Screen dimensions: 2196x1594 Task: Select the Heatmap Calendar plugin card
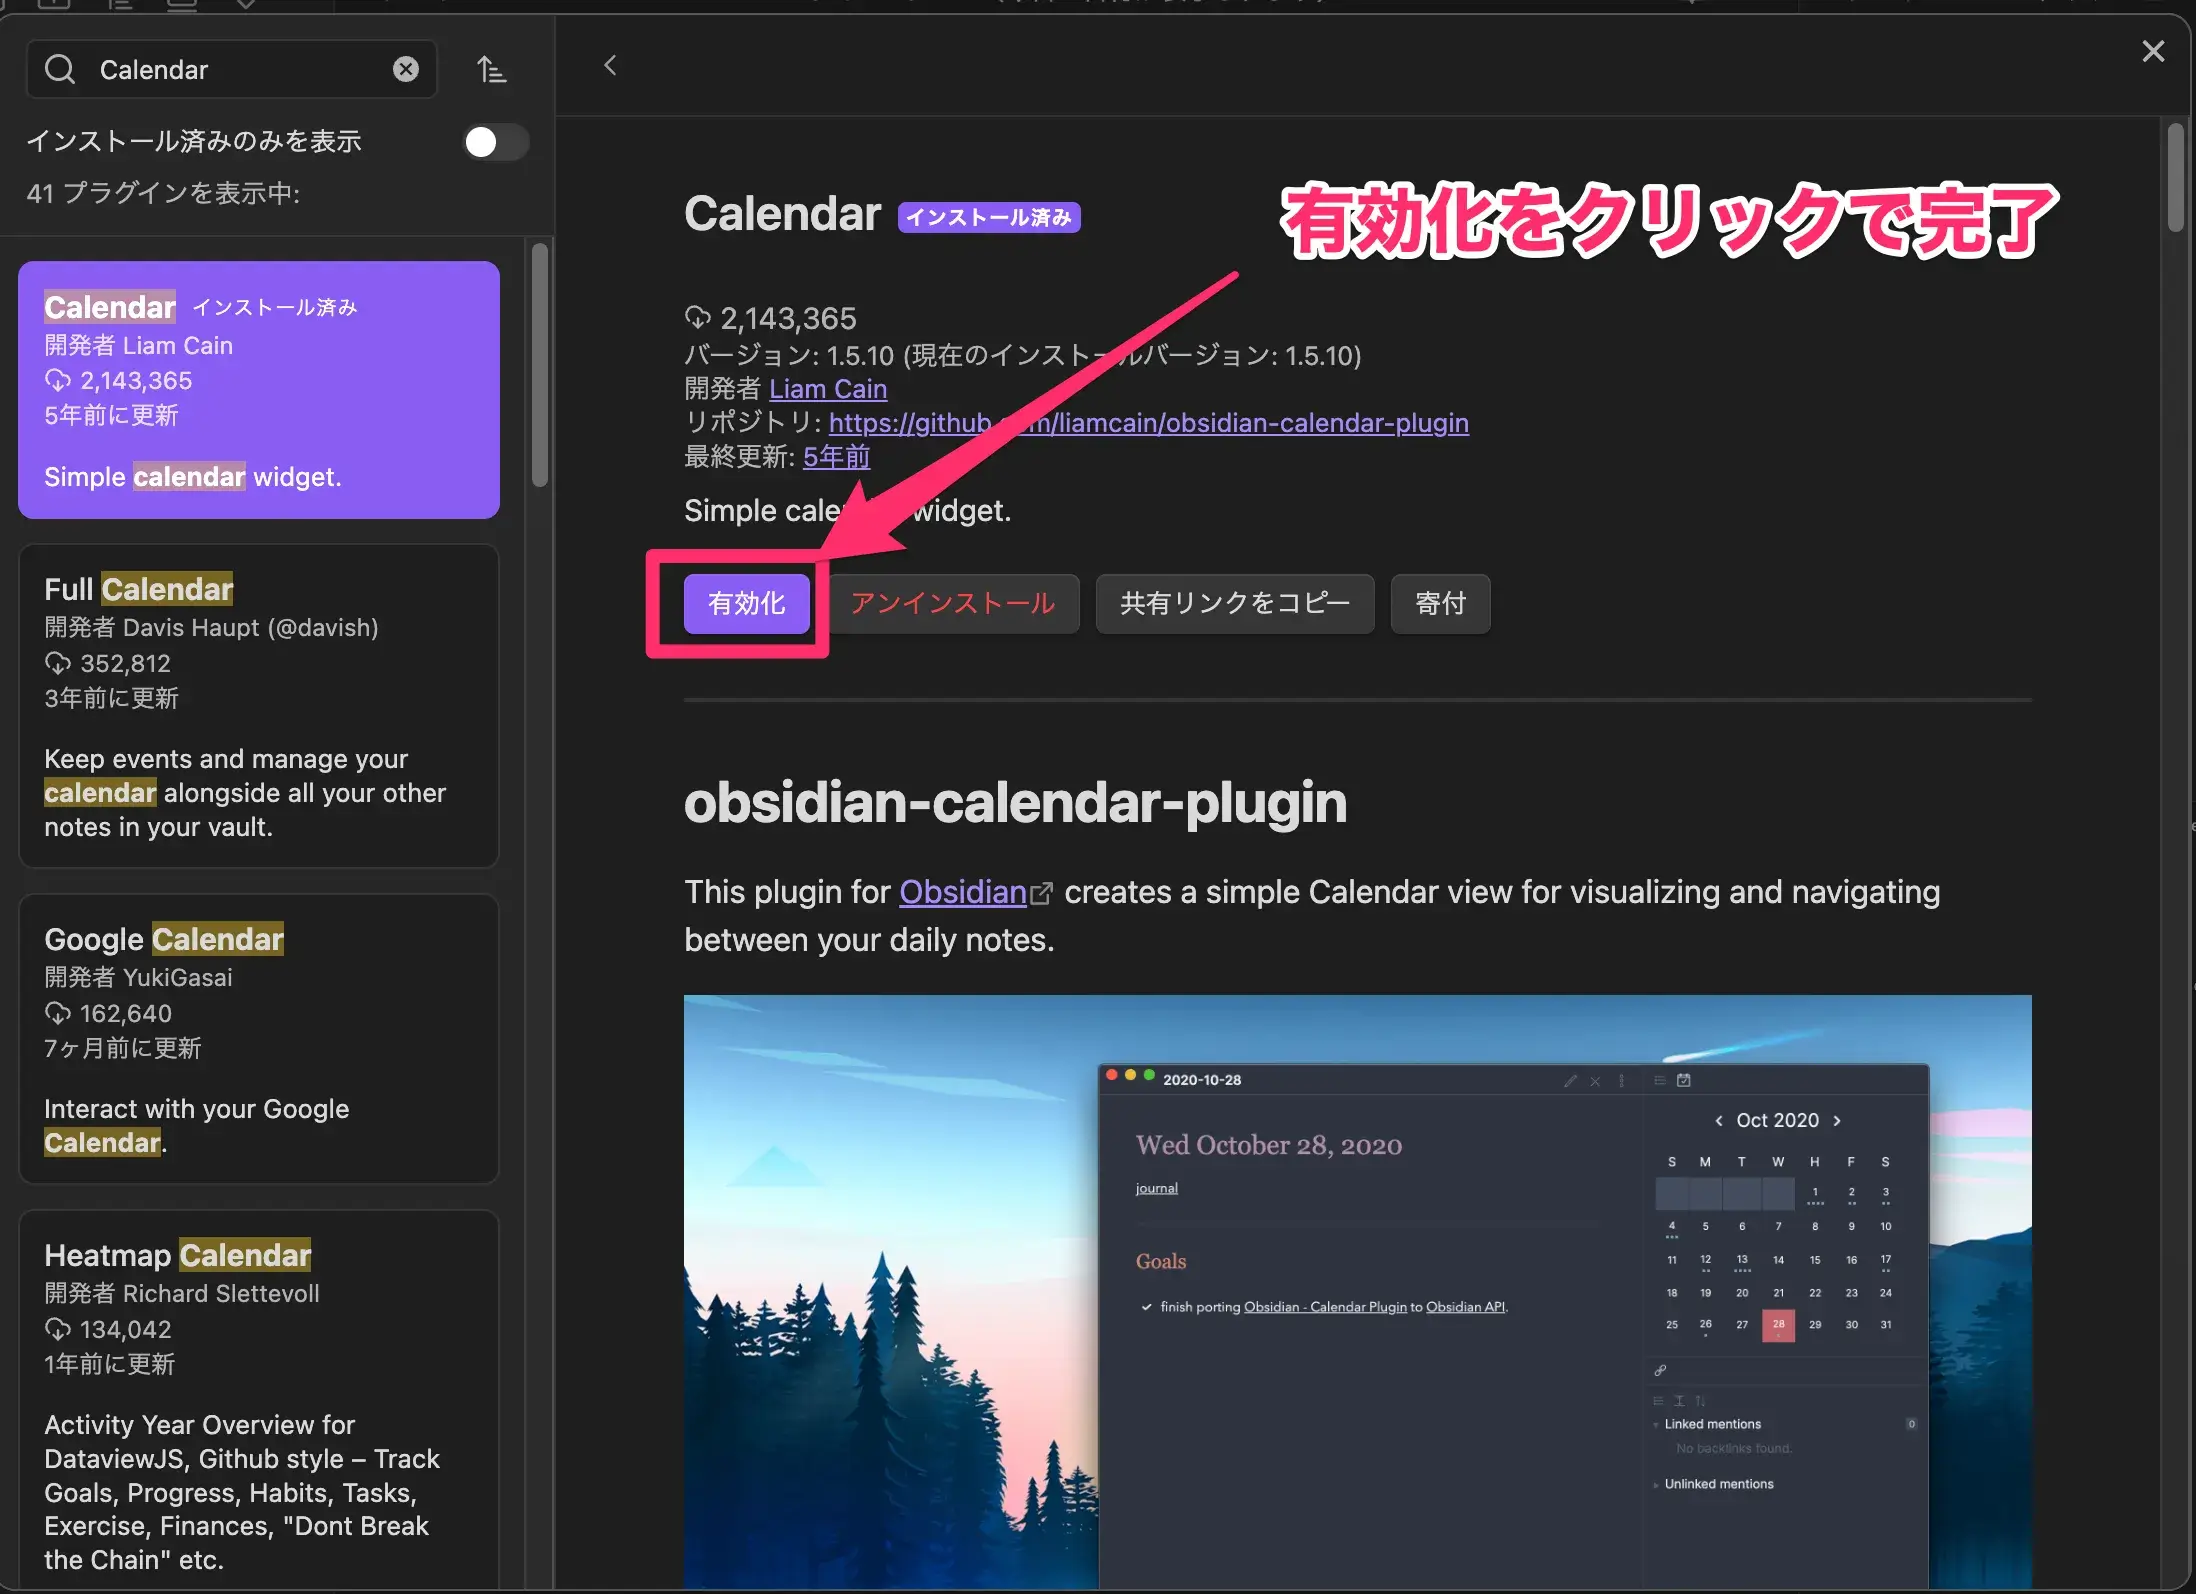(259, 1400)
